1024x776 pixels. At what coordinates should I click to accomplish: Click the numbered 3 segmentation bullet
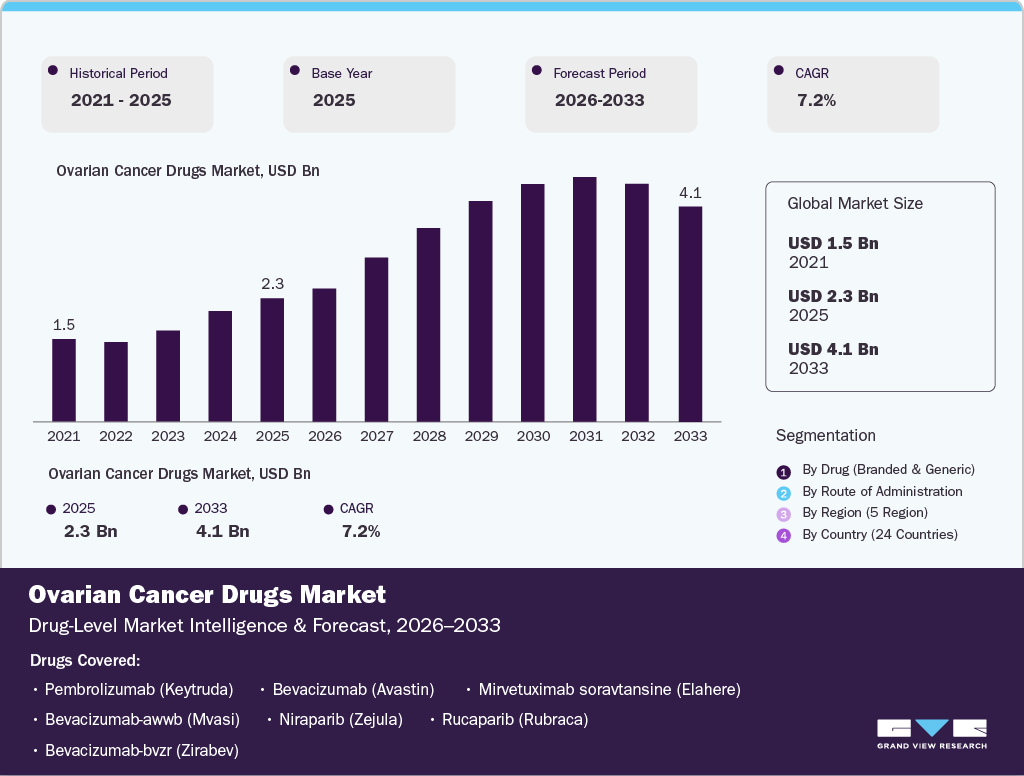784,514
